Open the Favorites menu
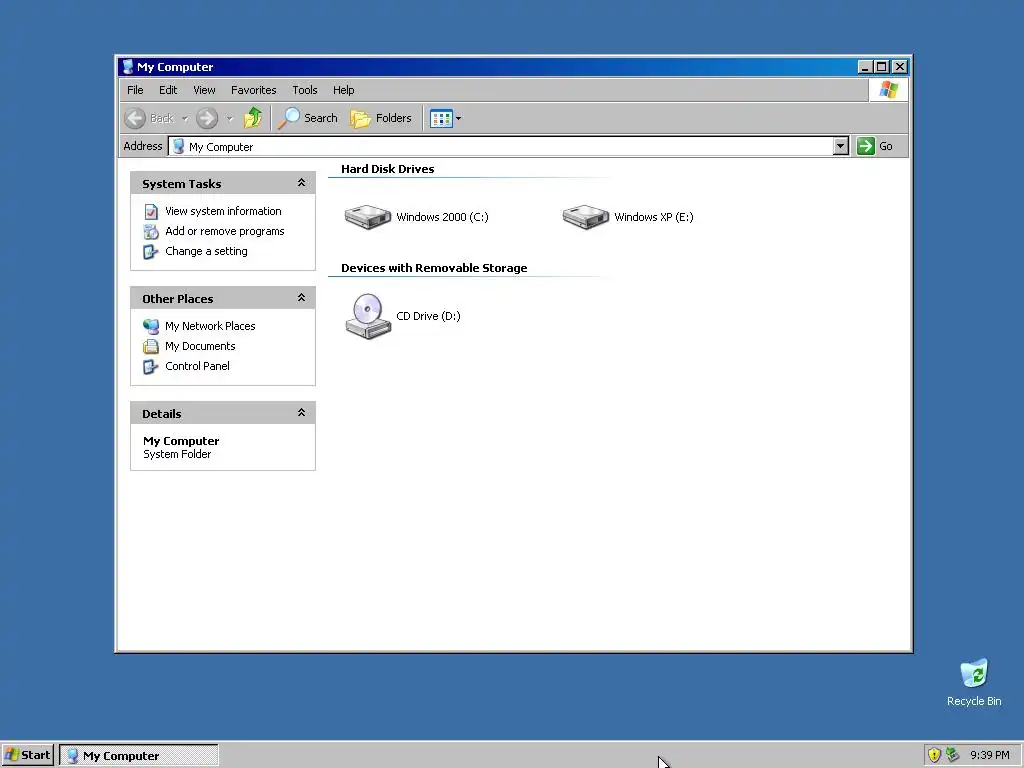The image size is (1024, 768). tap(253, 90)
